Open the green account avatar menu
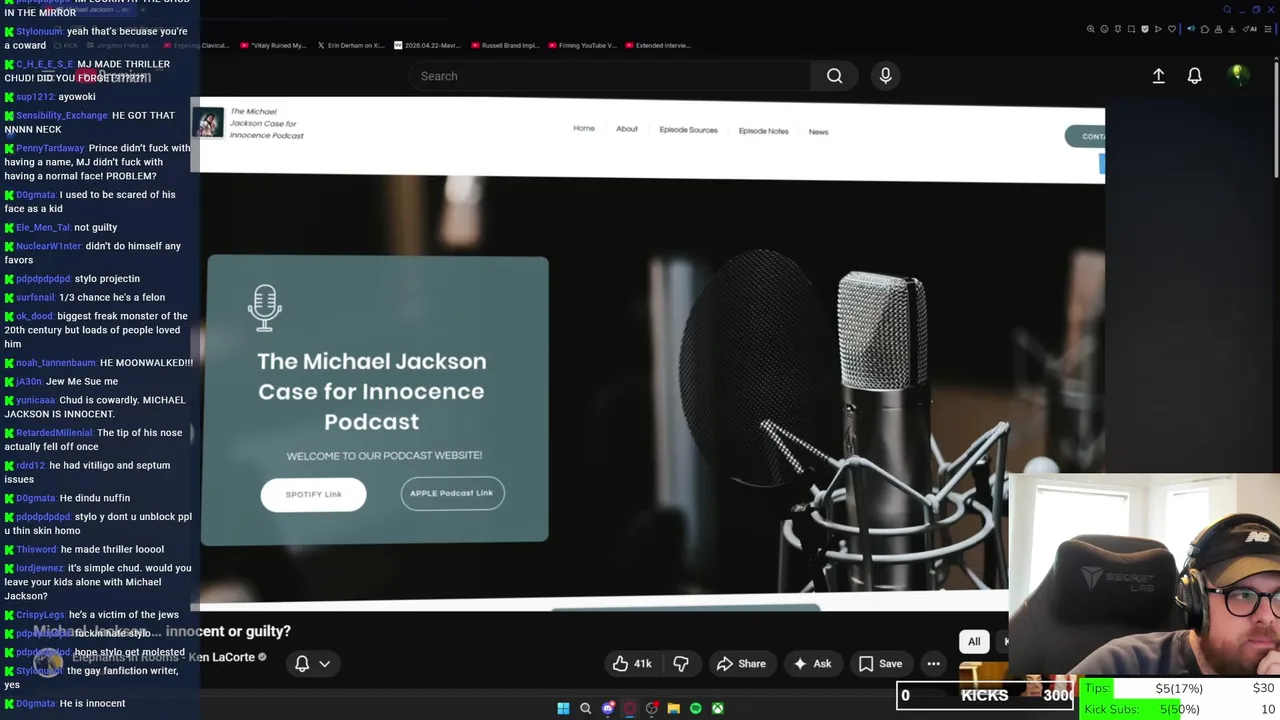Viewport: 1280px width, 720px height. 1238,75
